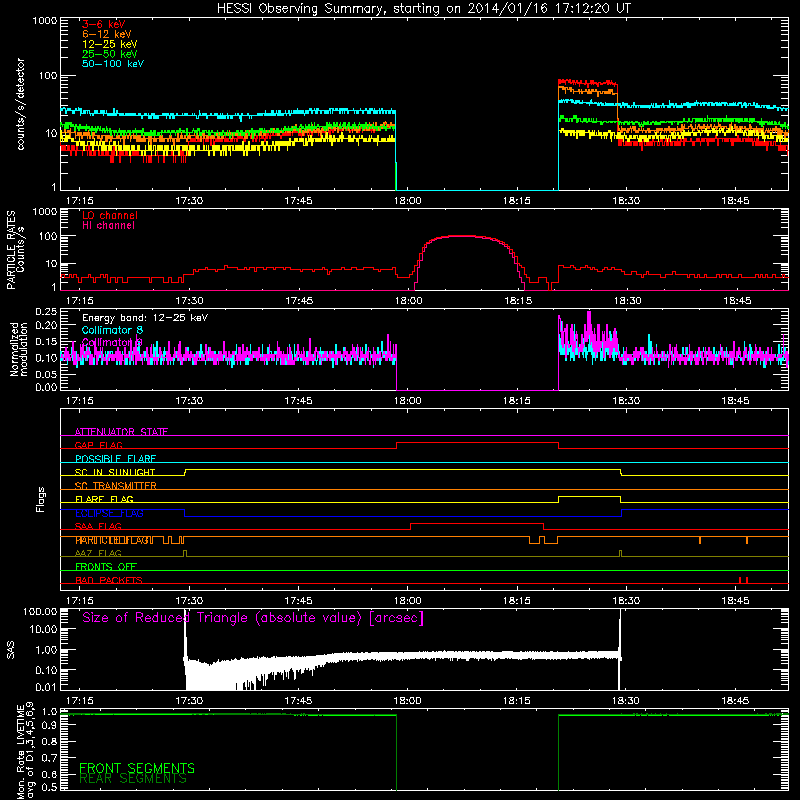This screenshot has width=800, height=800.
Task: Click the GAP FLAG label
Action: 99,445
